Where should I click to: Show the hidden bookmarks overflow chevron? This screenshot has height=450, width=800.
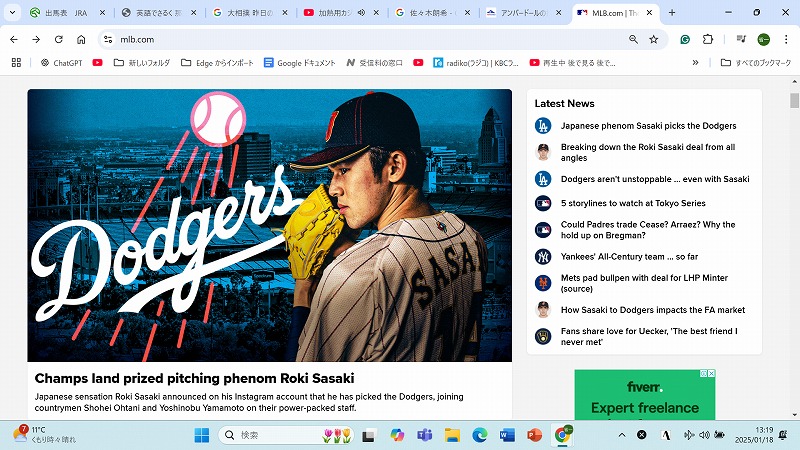click(695, 63)
